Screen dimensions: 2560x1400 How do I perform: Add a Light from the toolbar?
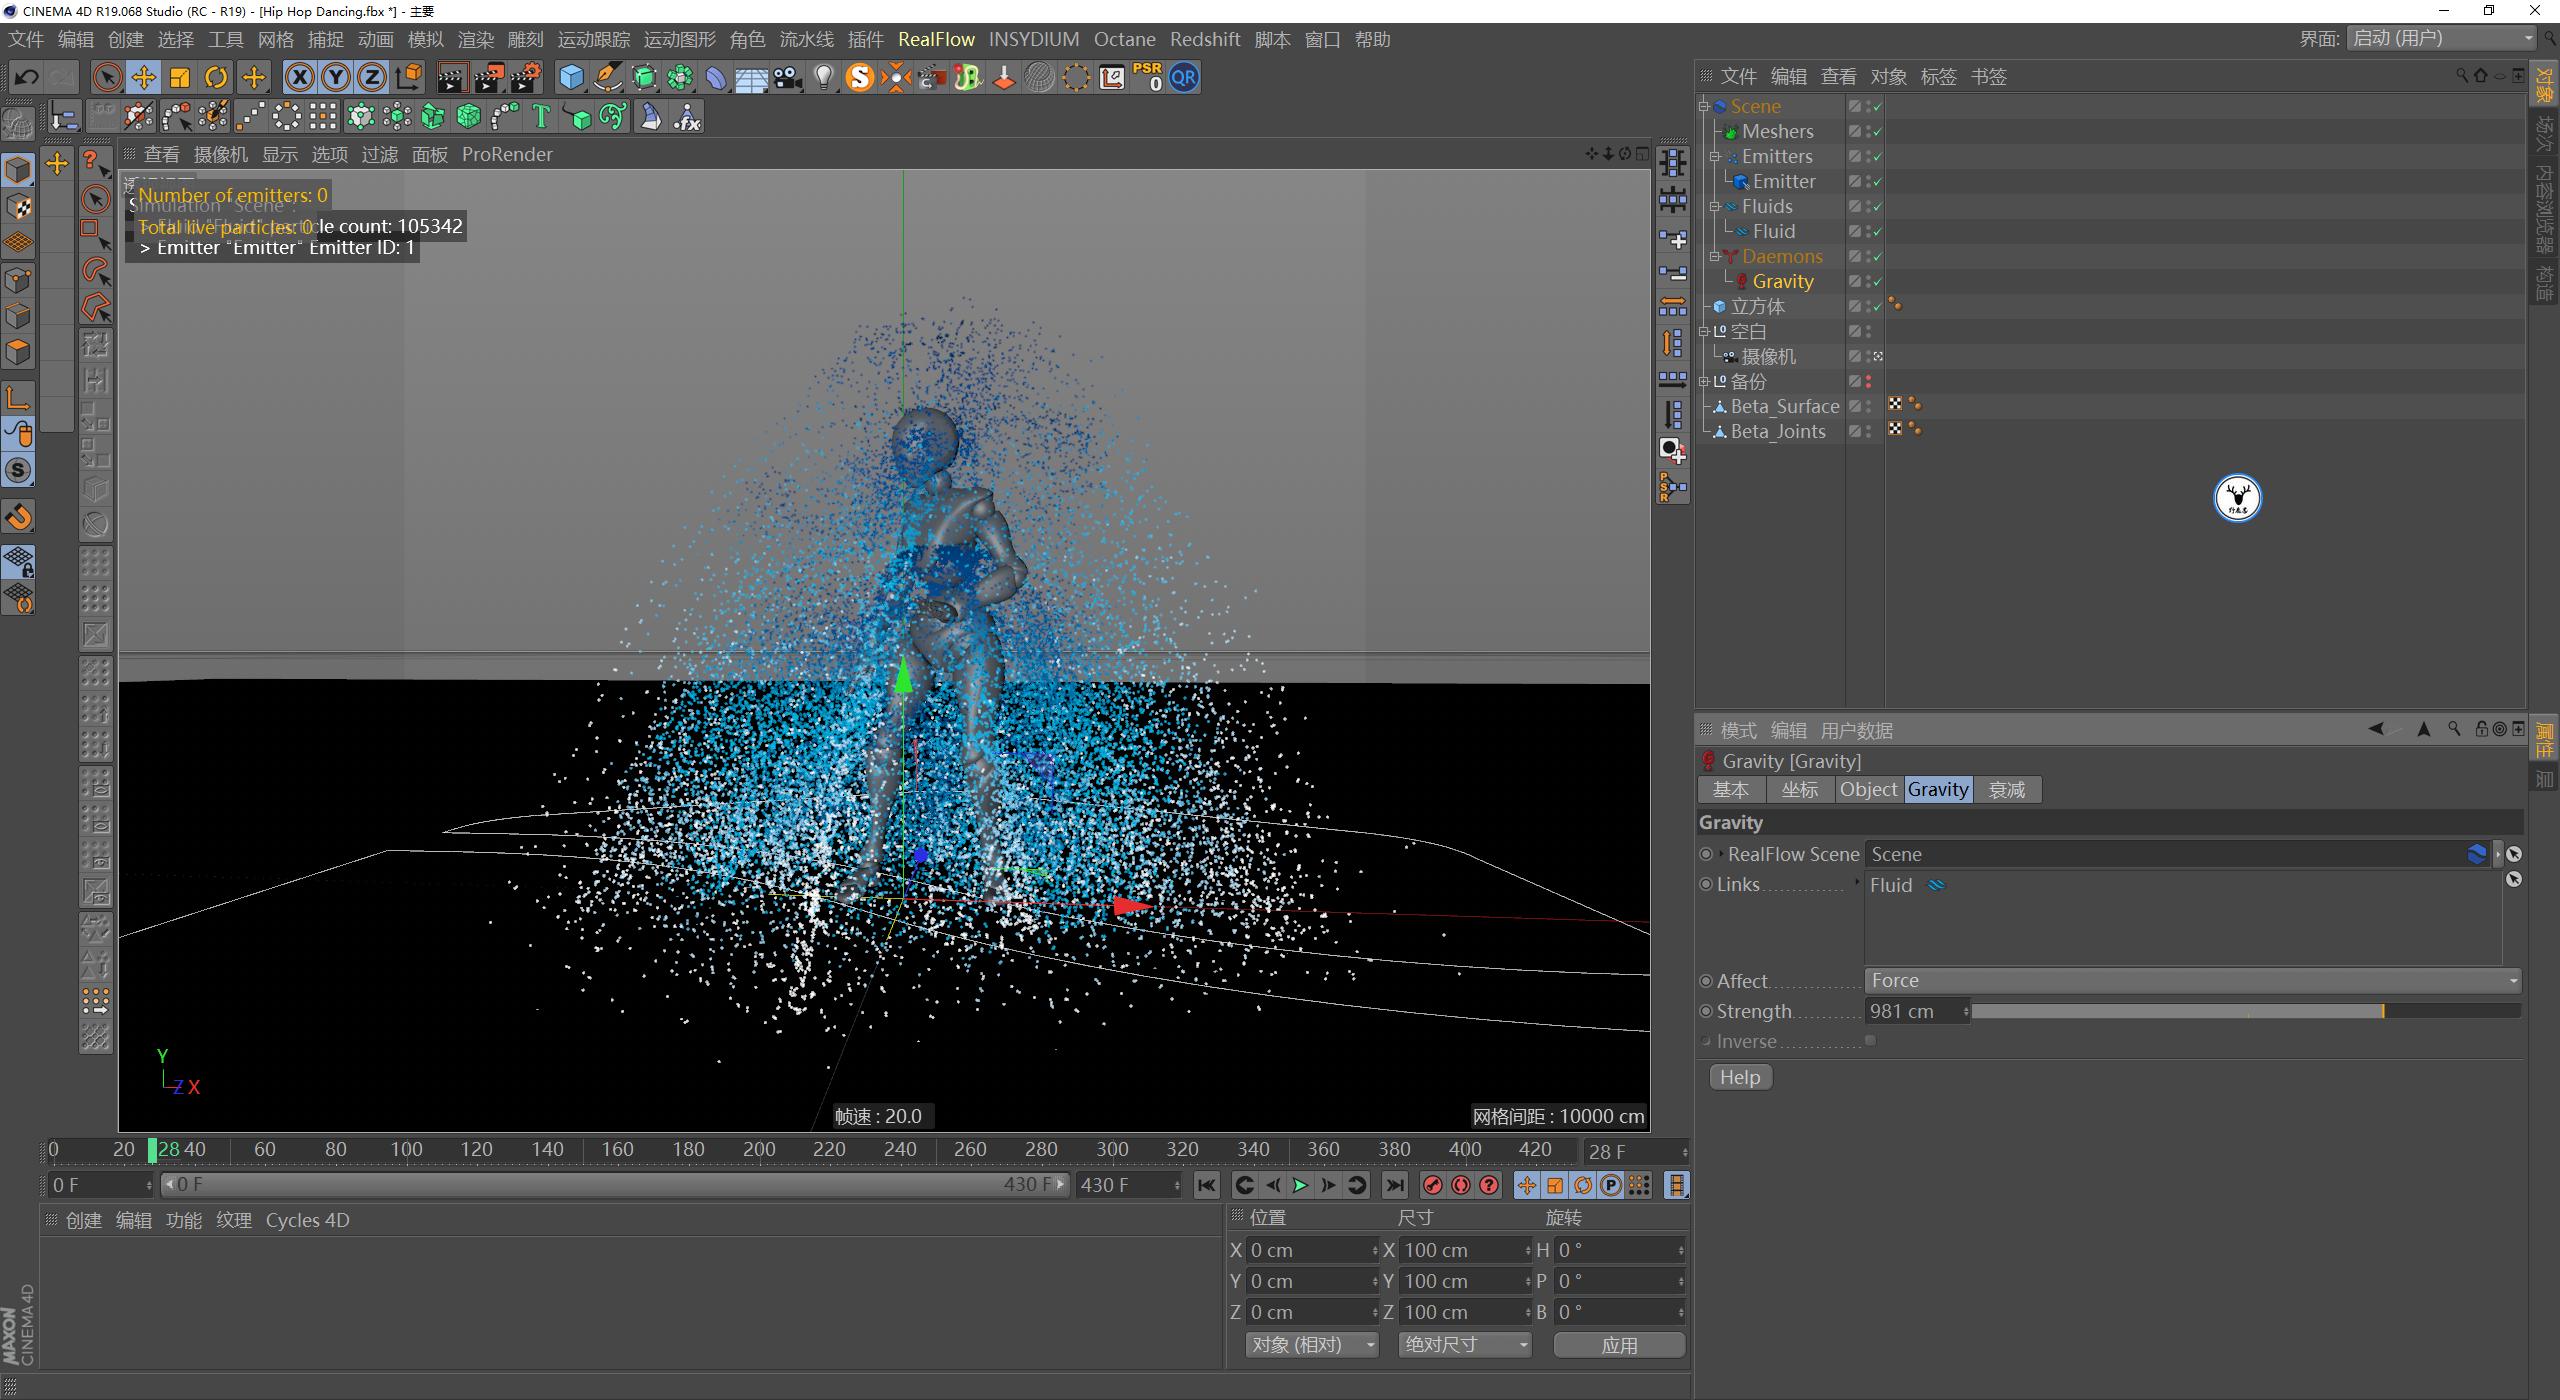(x=823, y=77)
